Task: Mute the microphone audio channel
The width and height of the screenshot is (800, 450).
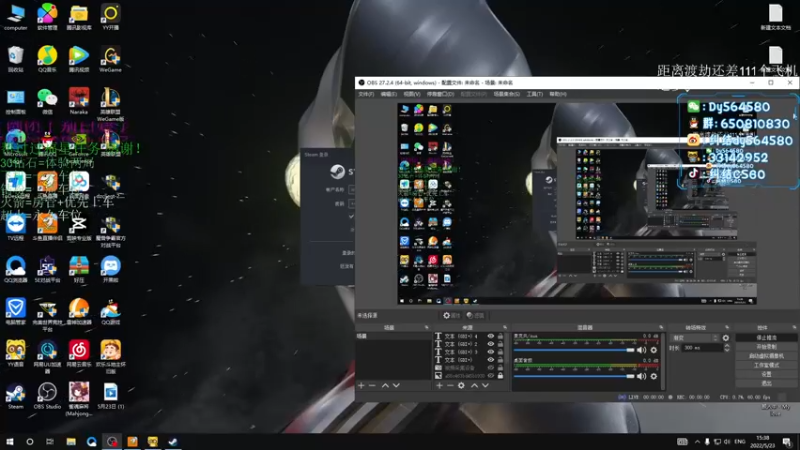Action: tap(641, 350)
